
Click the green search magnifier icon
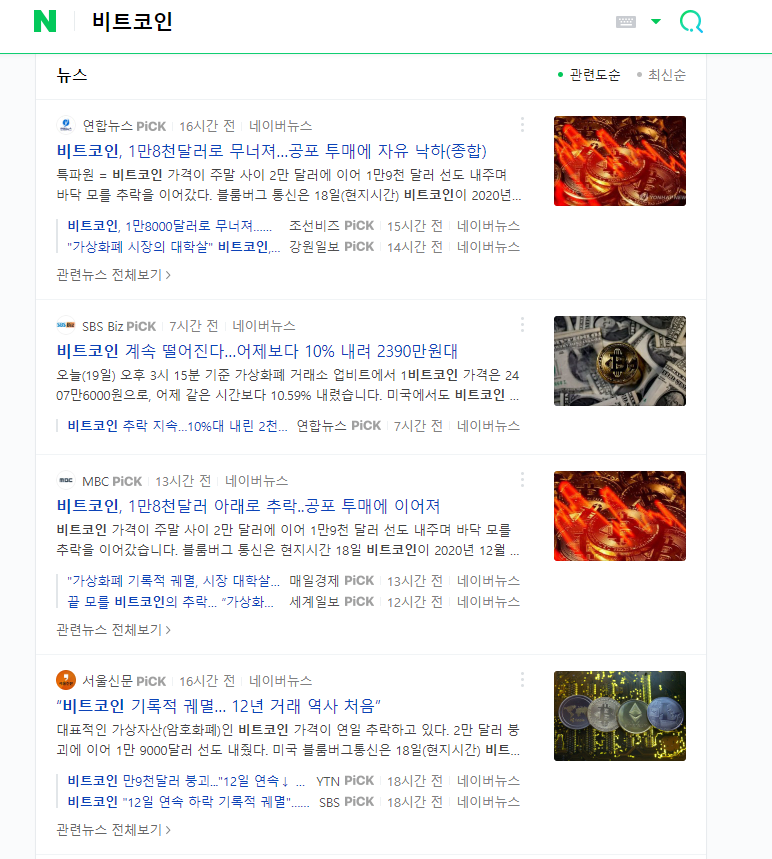coord(691,22)
